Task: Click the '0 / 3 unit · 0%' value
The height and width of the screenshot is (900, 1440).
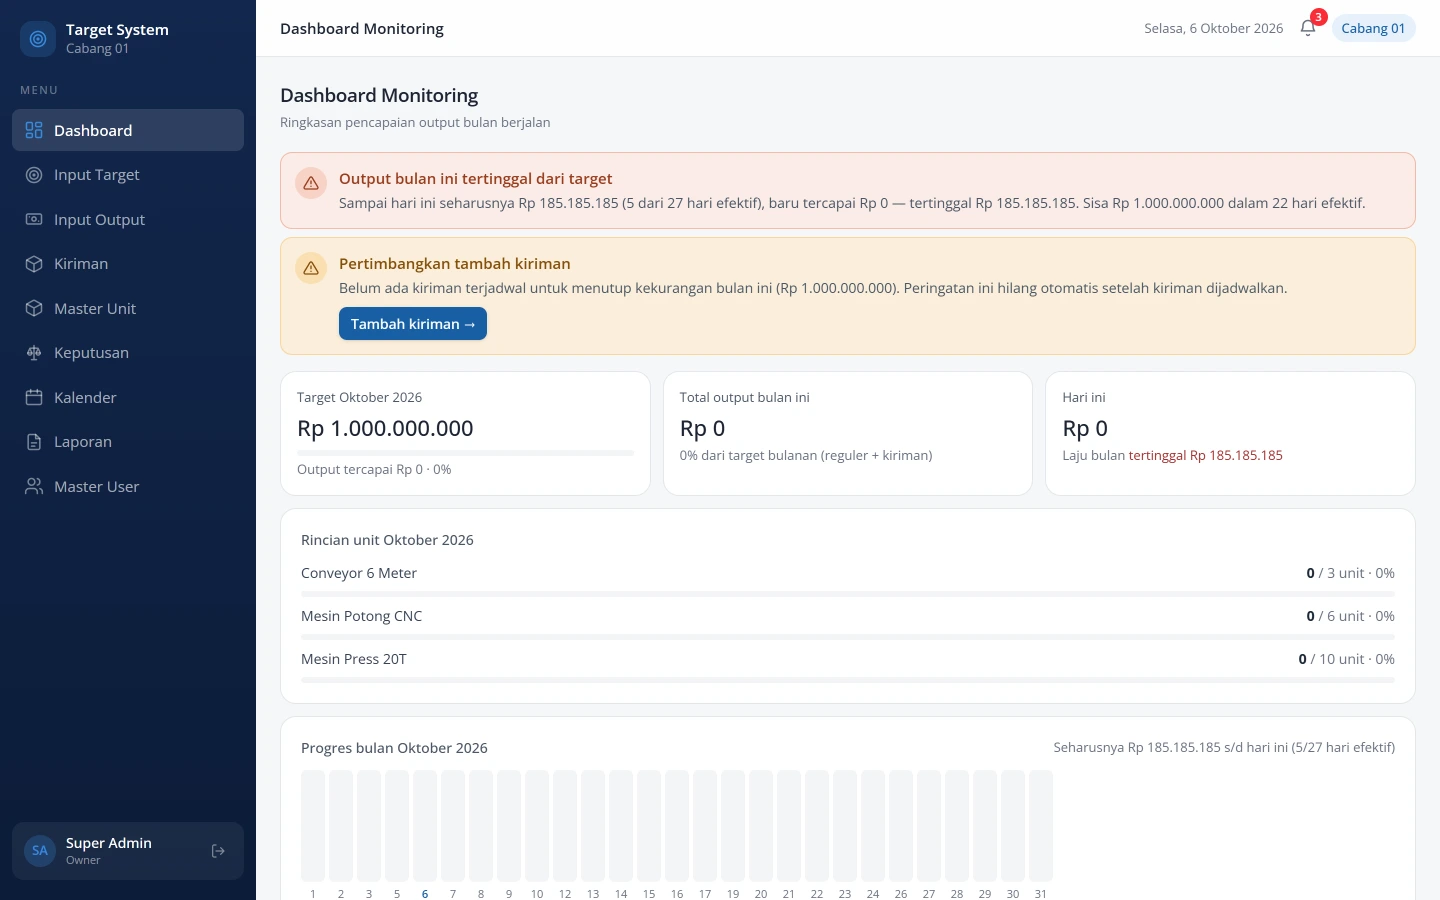Action: coord(1350,573)
